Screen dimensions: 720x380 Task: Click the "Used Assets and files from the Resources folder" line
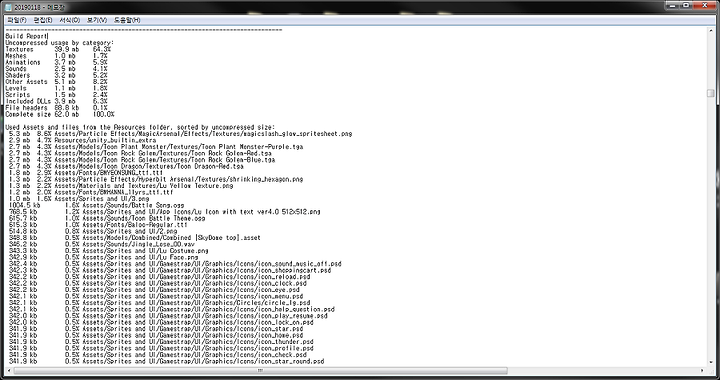pyautogui.click(x=140, y=127)
